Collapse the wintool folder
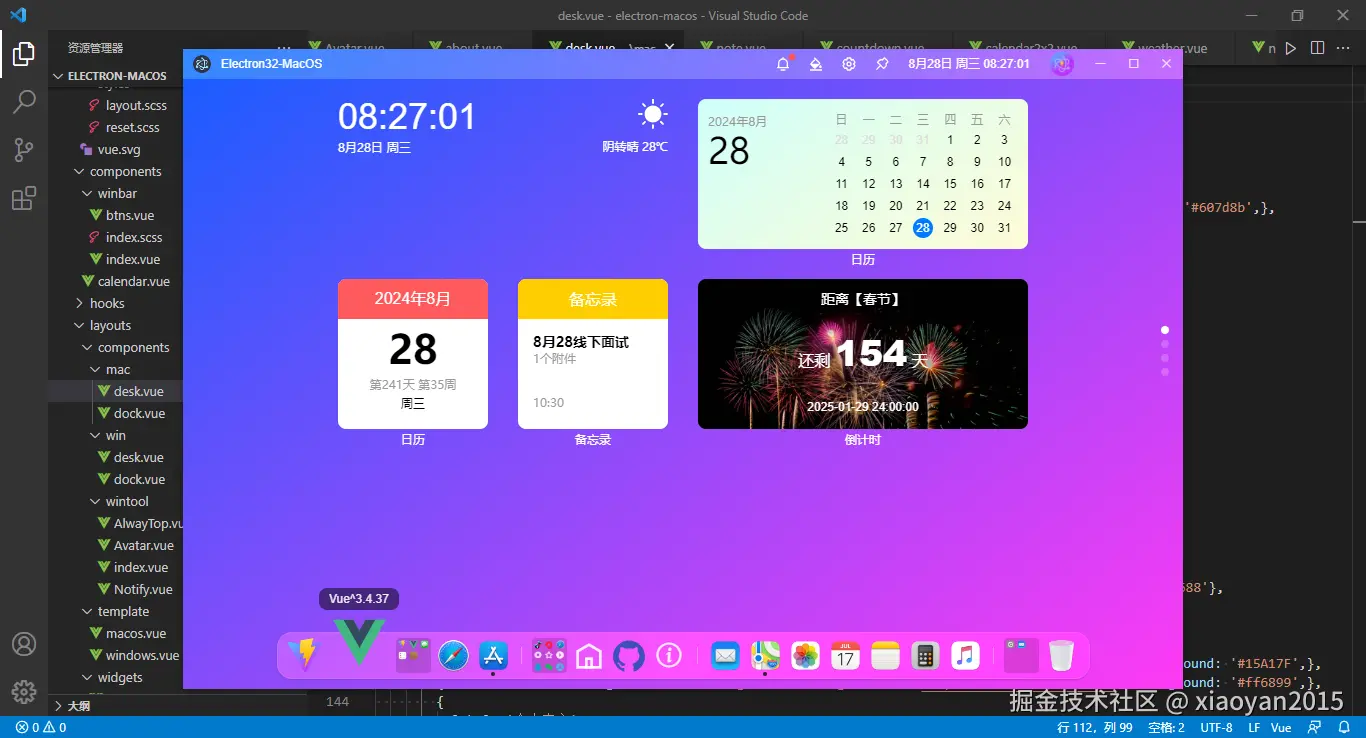1366x738 pixels. click(126, 501)
